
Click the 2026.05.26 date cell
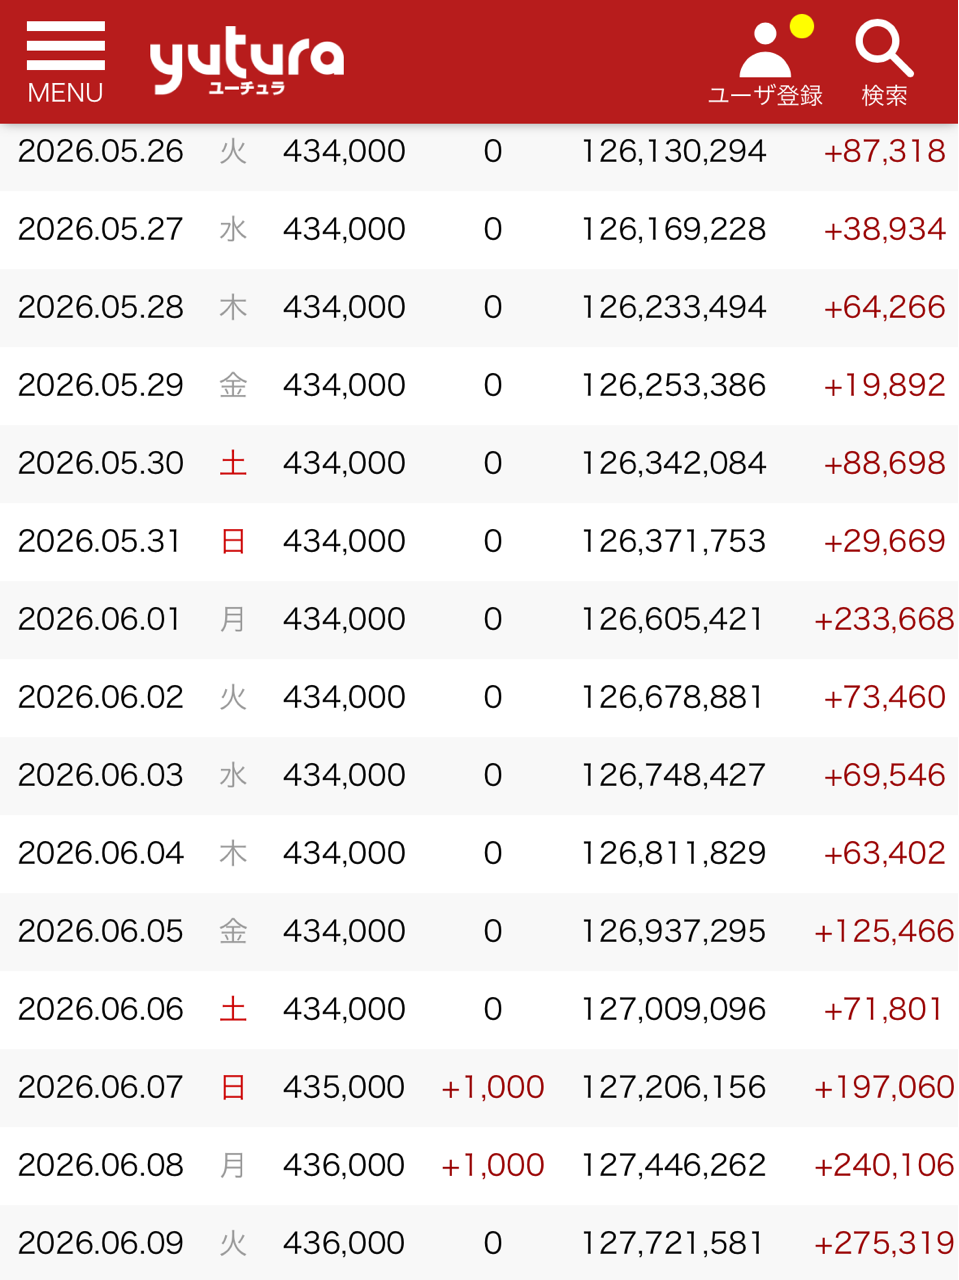tap(100, 151)
